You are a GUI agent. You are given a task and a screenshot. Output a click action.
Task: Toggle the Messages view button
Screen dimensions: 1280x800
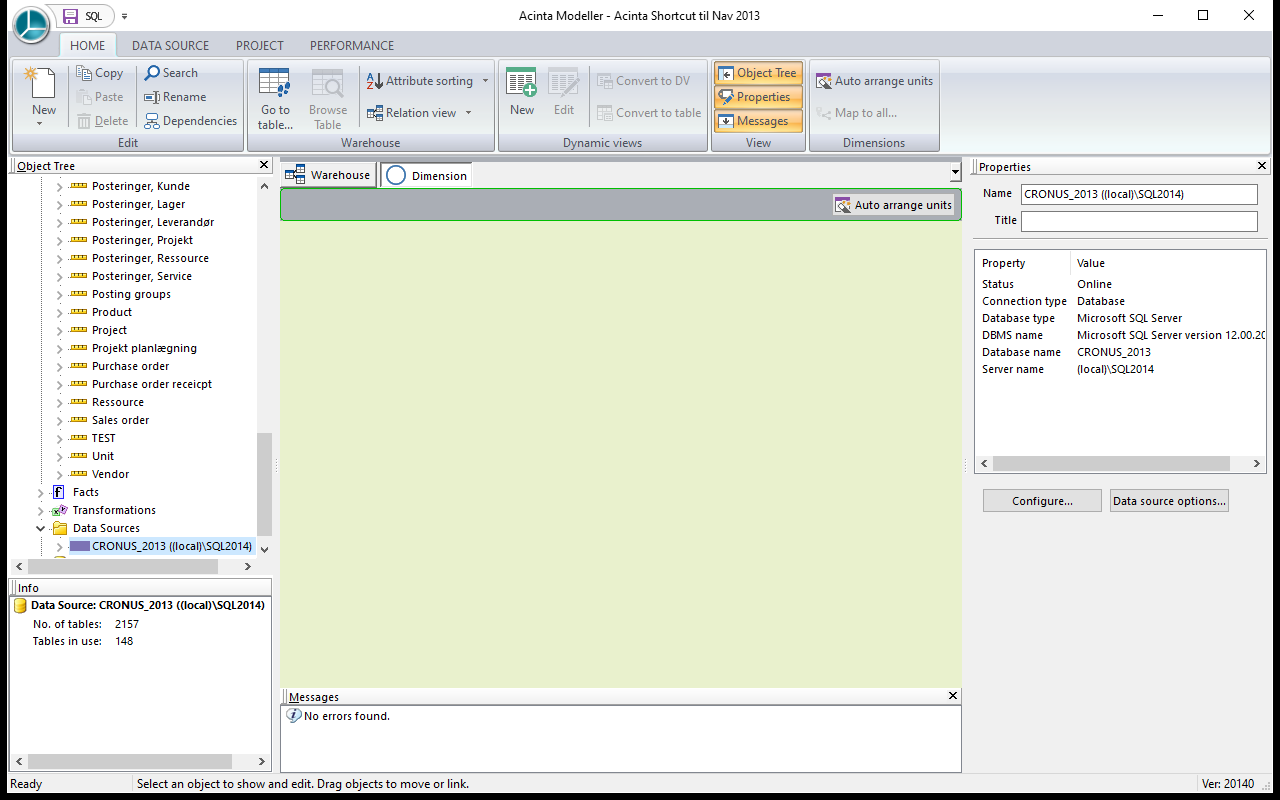[x=758, y=121]
